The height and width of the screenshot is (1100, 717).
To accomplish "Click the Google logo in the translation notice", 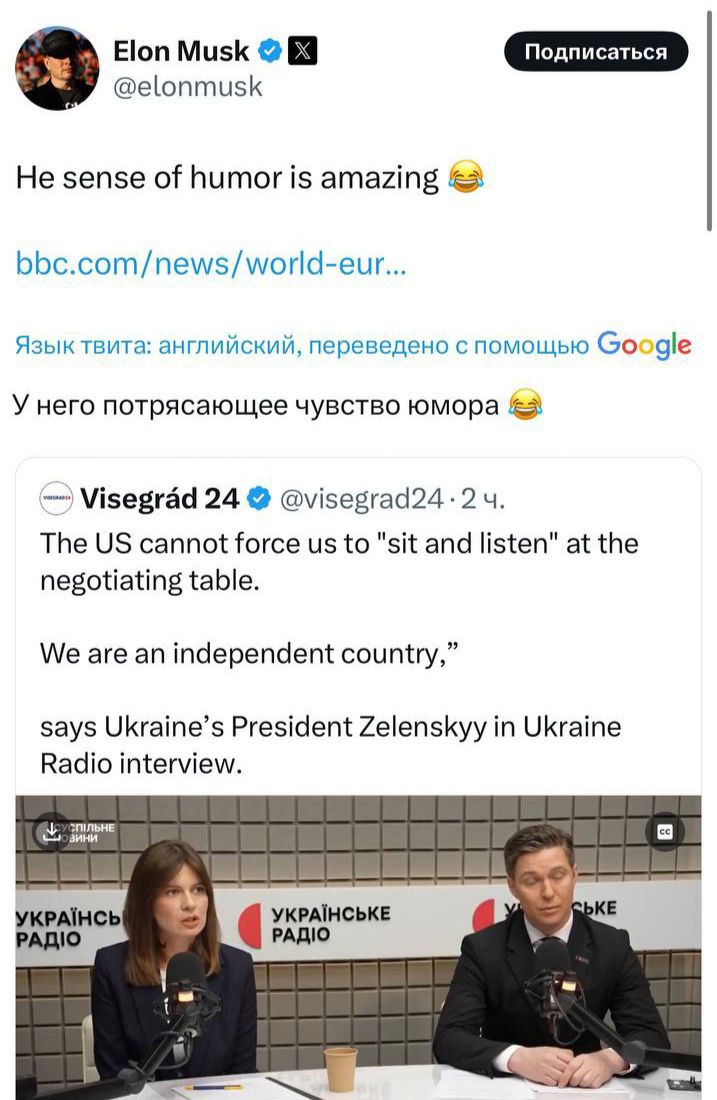I will 643,345.
